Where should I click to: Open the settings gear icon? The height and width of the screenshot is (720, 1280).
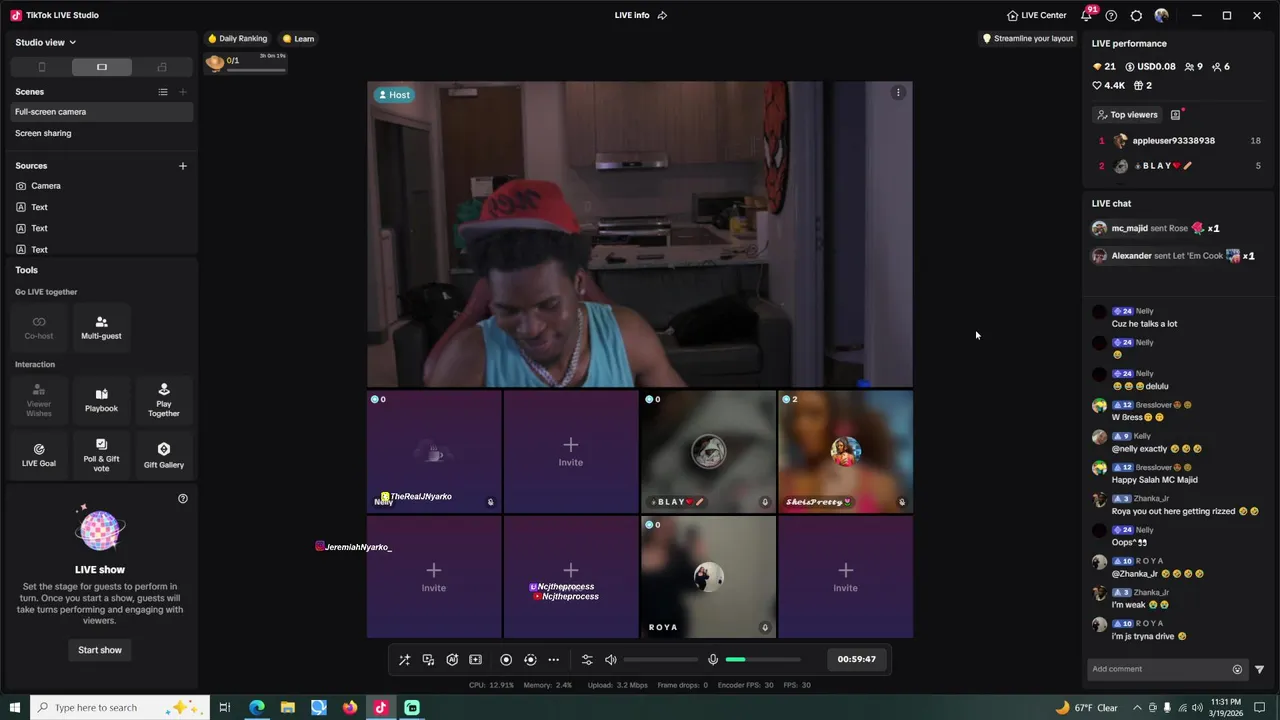tap(1136, 15)
